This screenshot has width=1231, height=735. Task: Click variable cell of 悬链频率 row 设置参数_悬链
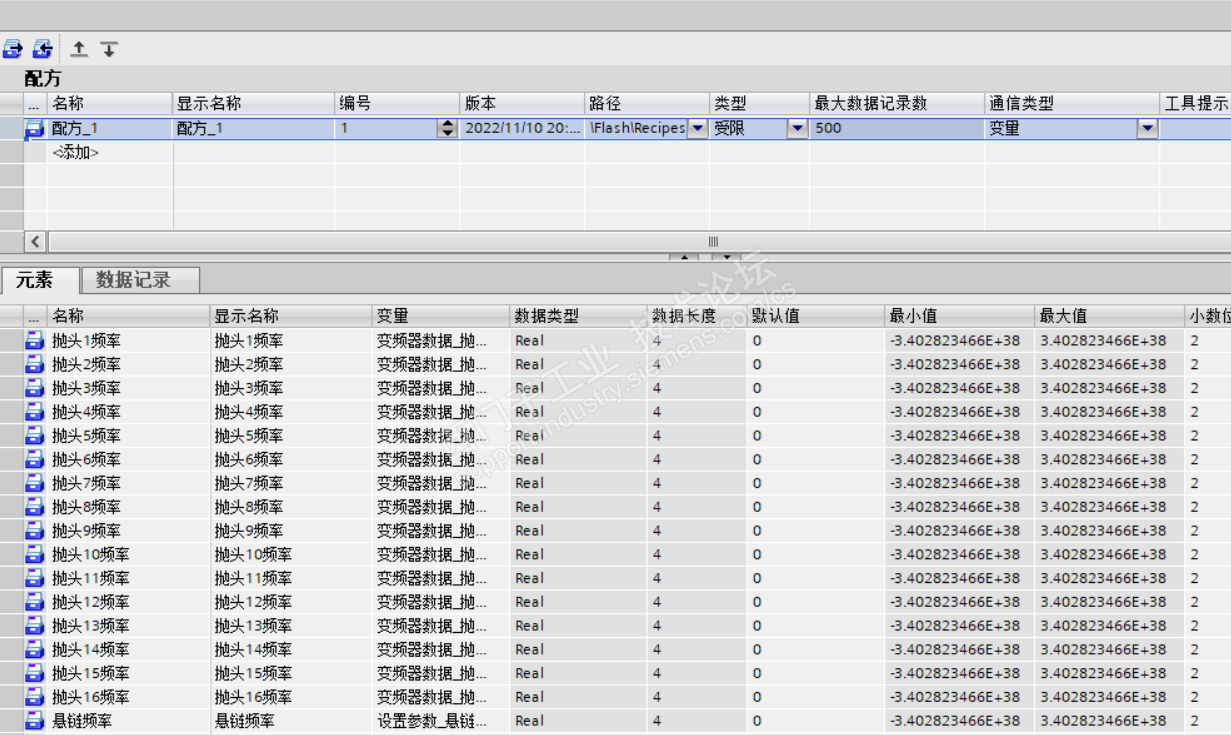pyautogui.click(x=441, y=720)
